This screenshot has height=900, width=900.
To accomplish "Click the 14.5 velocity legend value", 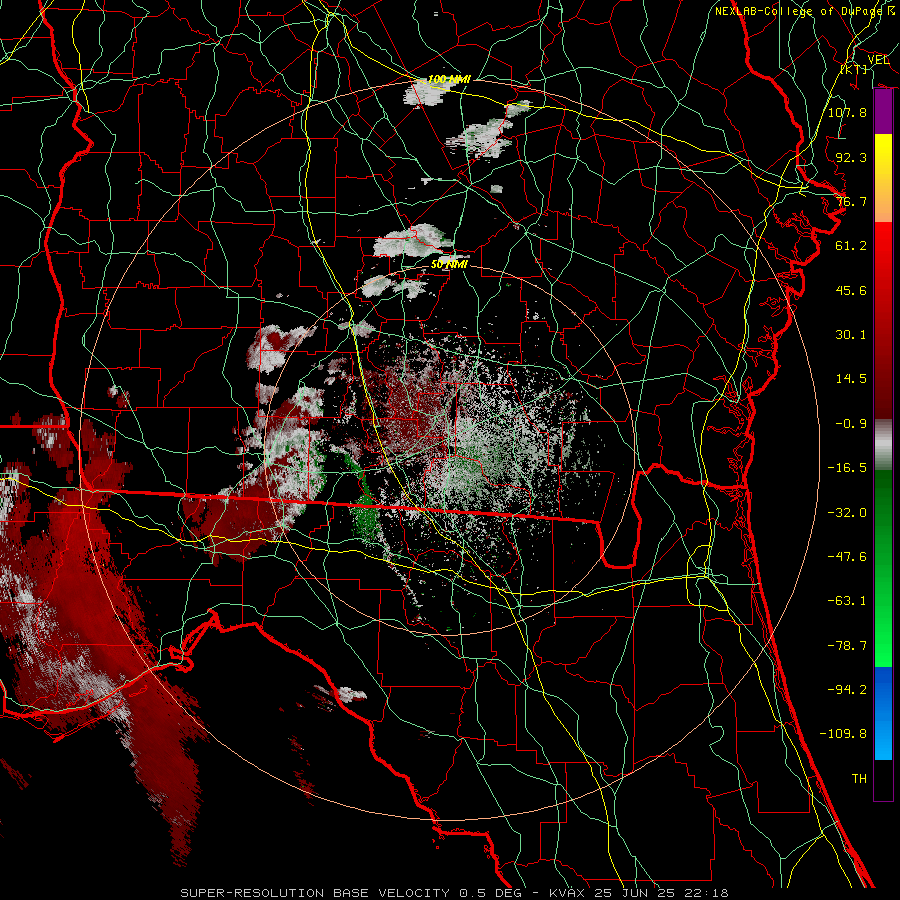I will click(851, 379).
